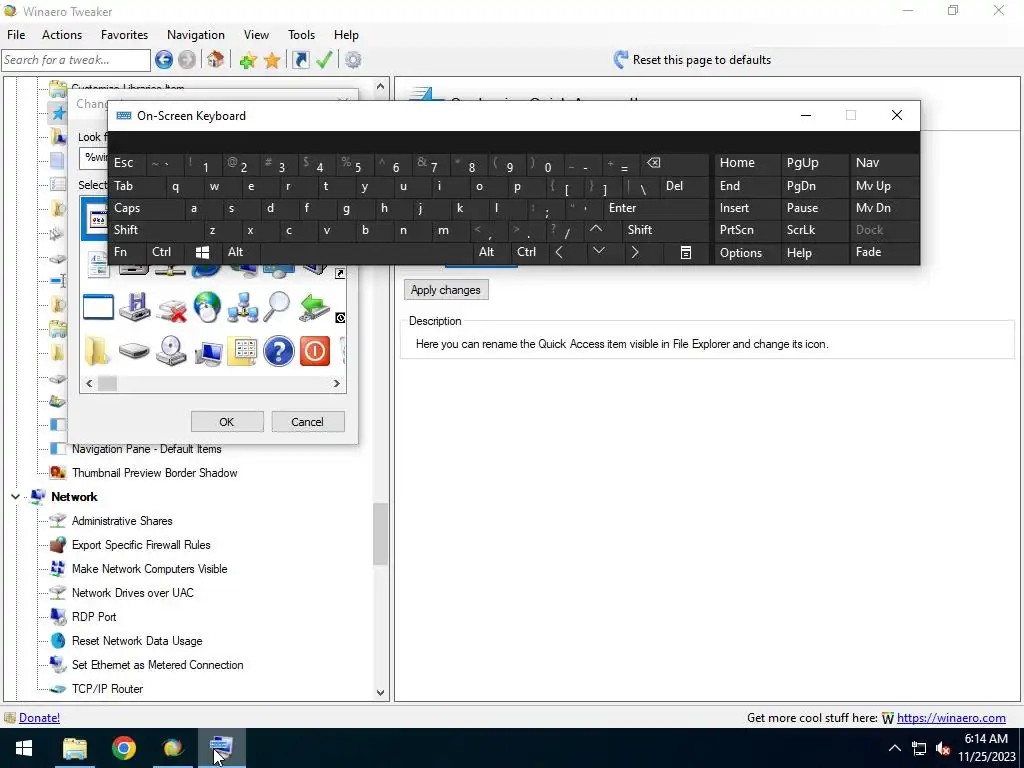Click the Search for a tweak field

[x=76, y=60]
